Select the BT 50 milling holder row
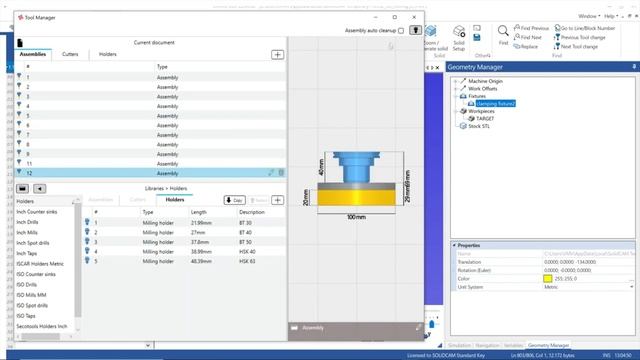Screen dimensions: 640x360 184,242
